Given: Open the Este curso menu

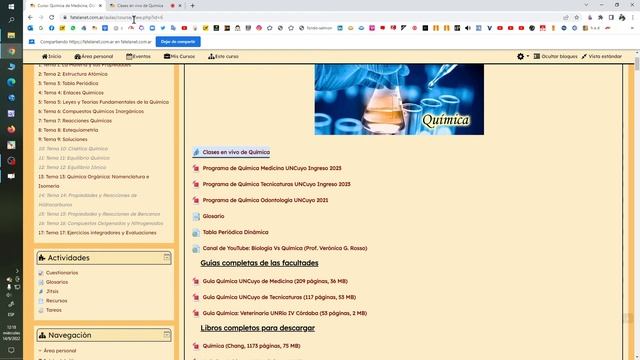Looking at the screenshot, I should [223, 56].
